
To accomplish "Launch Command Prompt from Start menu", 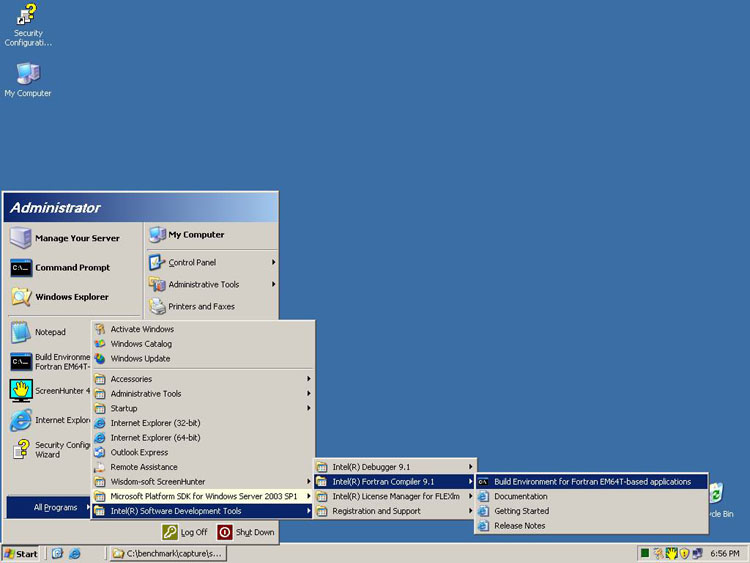I will click(71, 268).
